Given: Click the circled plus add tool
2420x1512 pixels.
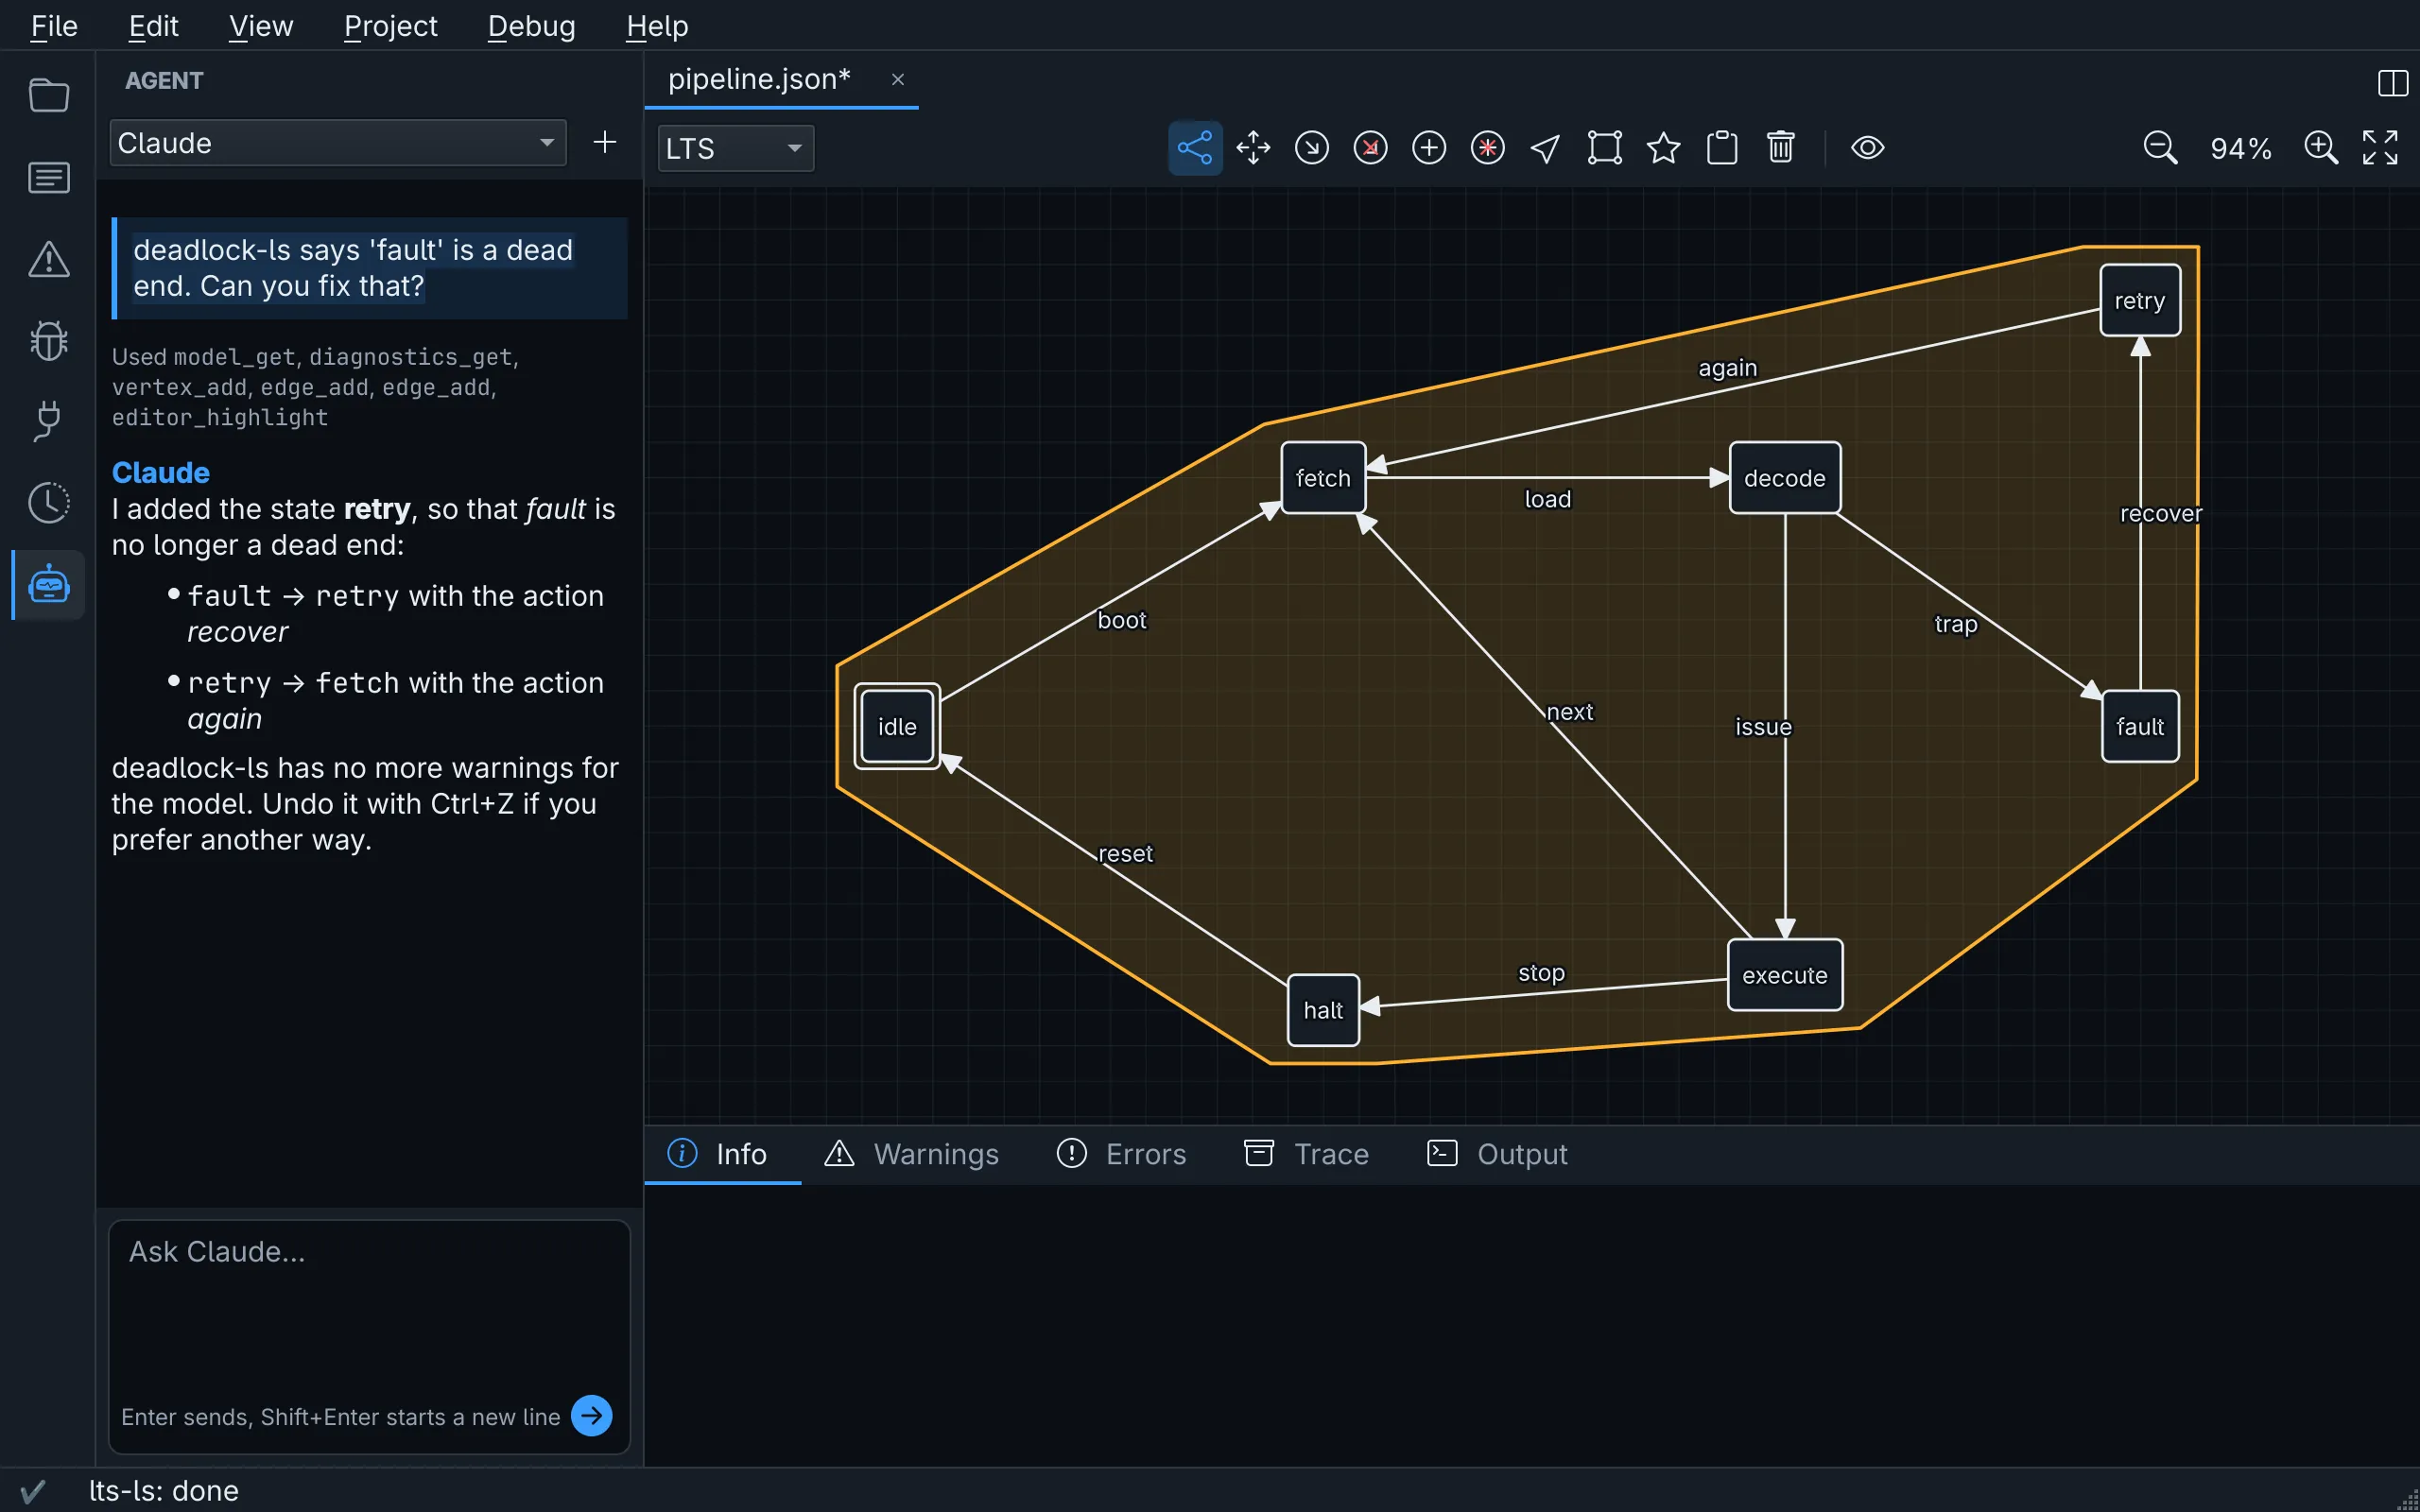Looking at the screenshot, I should pos(1429,148).
